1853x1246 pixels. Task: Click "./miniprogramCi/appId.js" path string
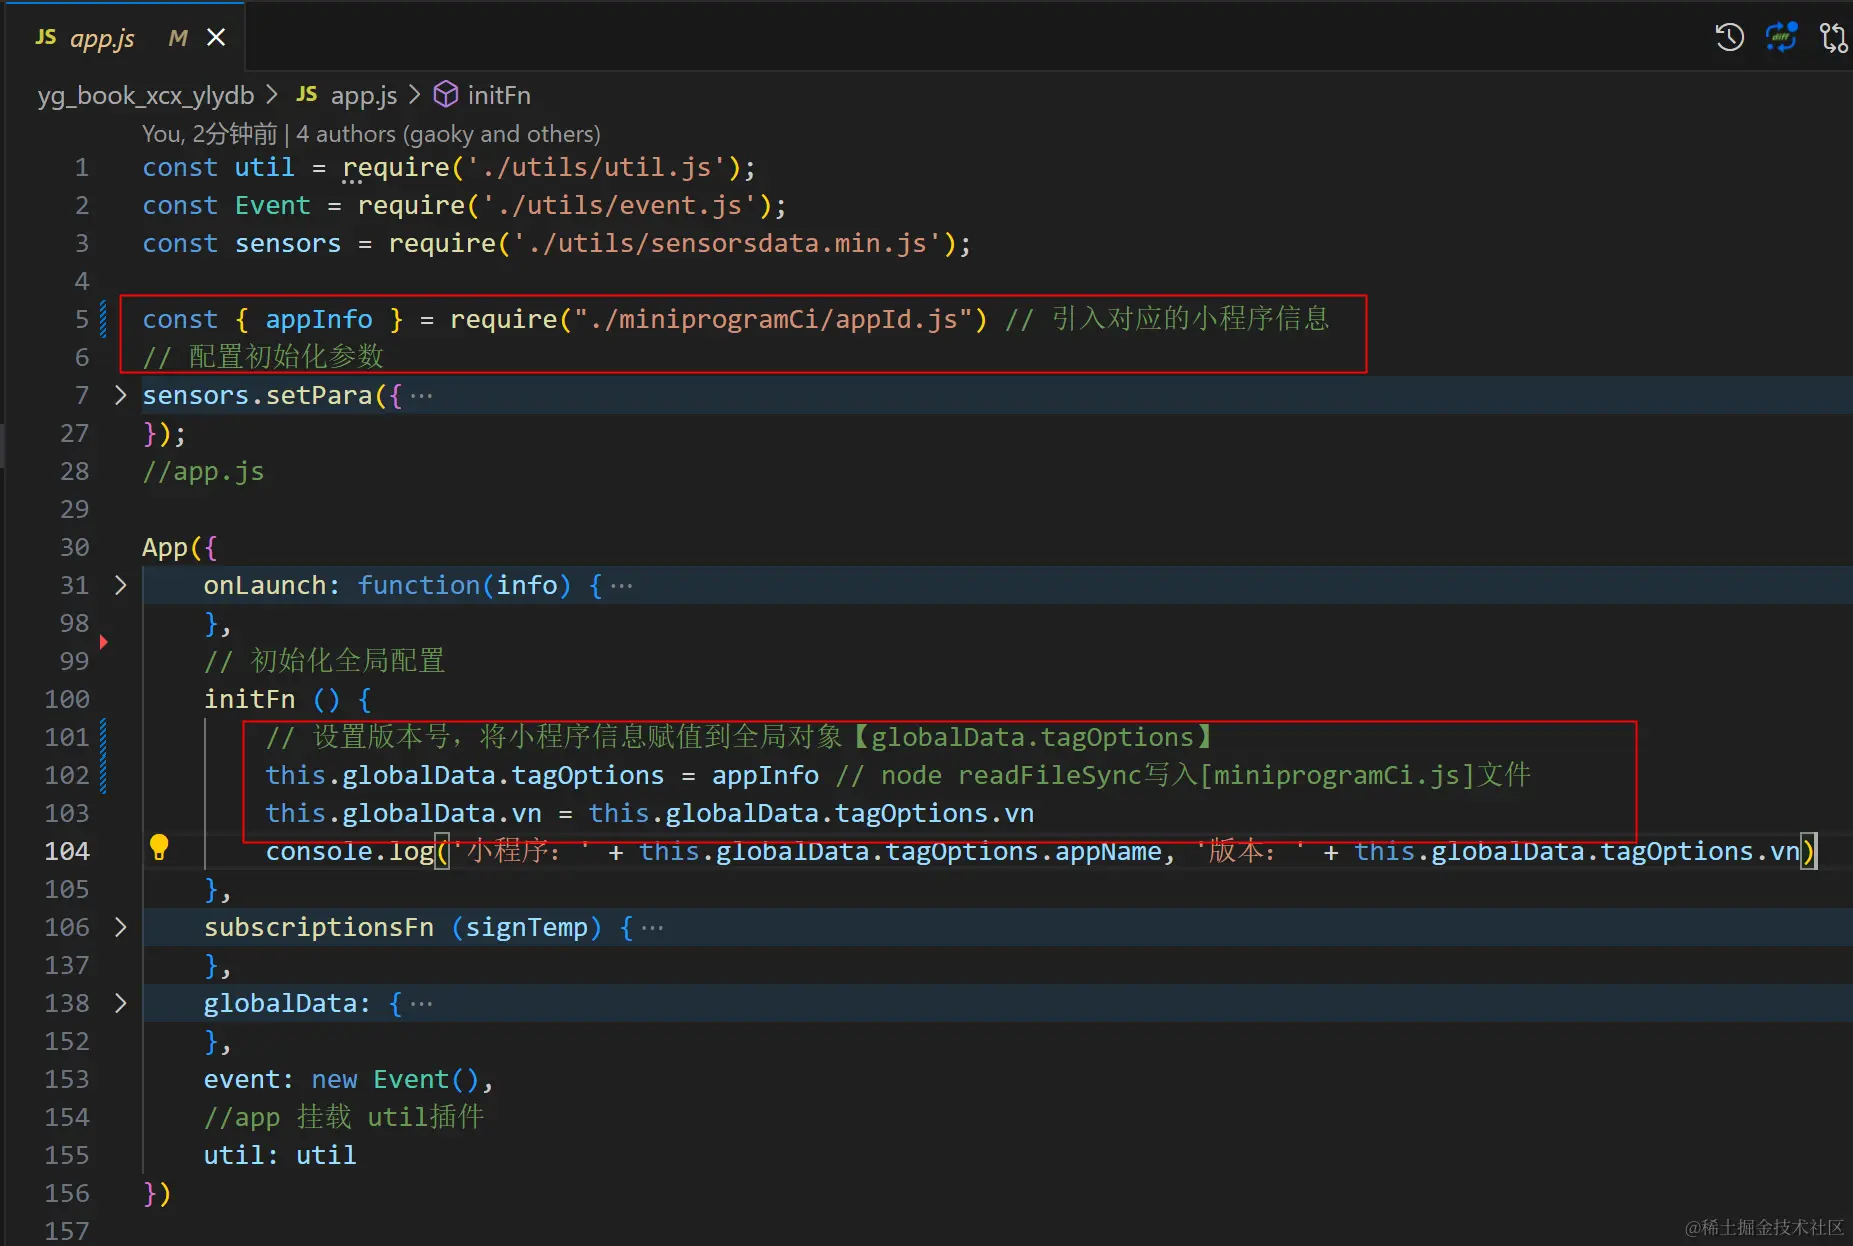(773, 319)
